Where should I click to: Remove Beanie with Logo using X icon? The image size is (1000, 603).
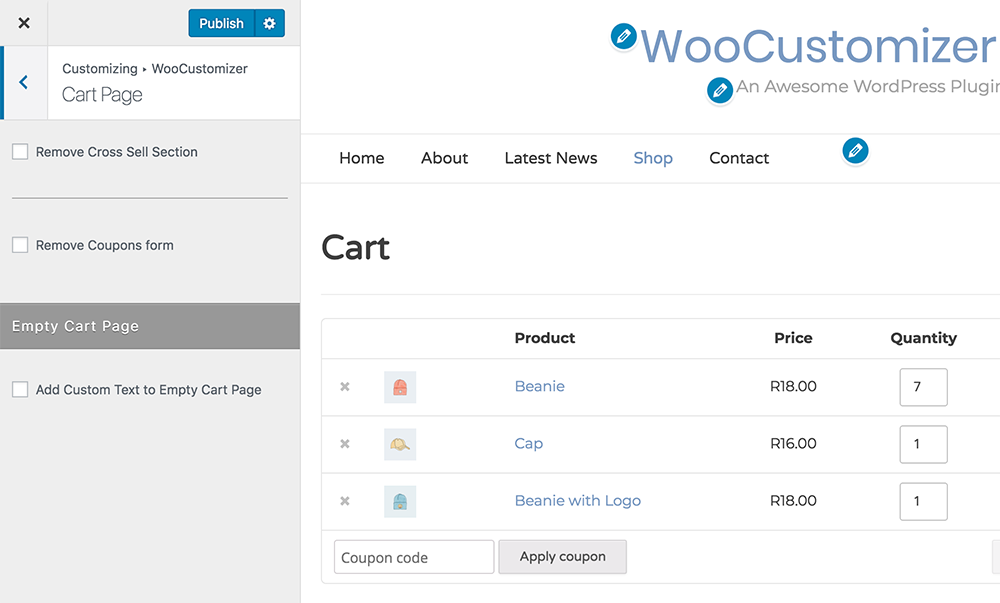click(345, 501)
